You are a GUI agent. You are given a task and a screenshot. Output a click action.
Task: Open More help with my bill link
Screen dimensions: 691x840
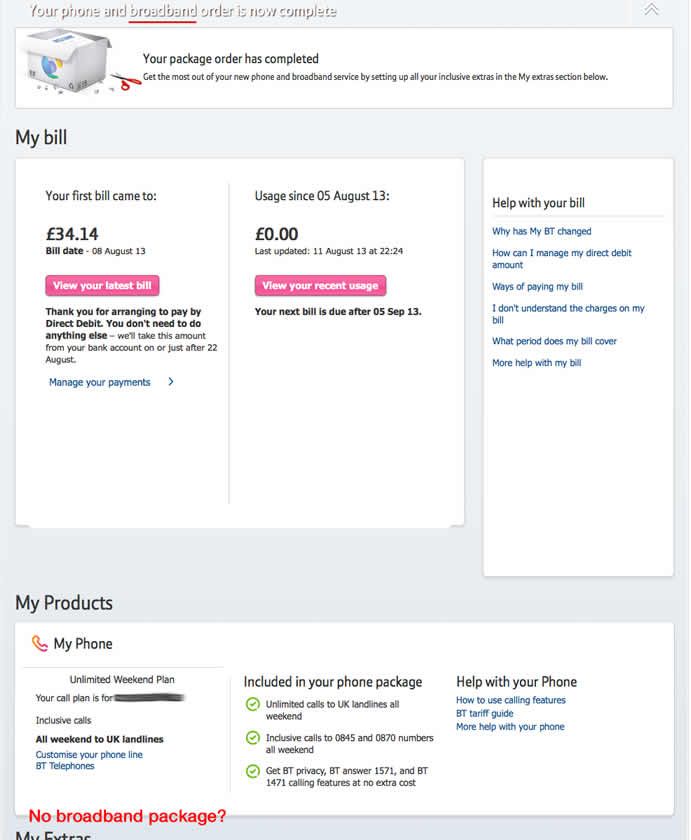tap(536, 363)
